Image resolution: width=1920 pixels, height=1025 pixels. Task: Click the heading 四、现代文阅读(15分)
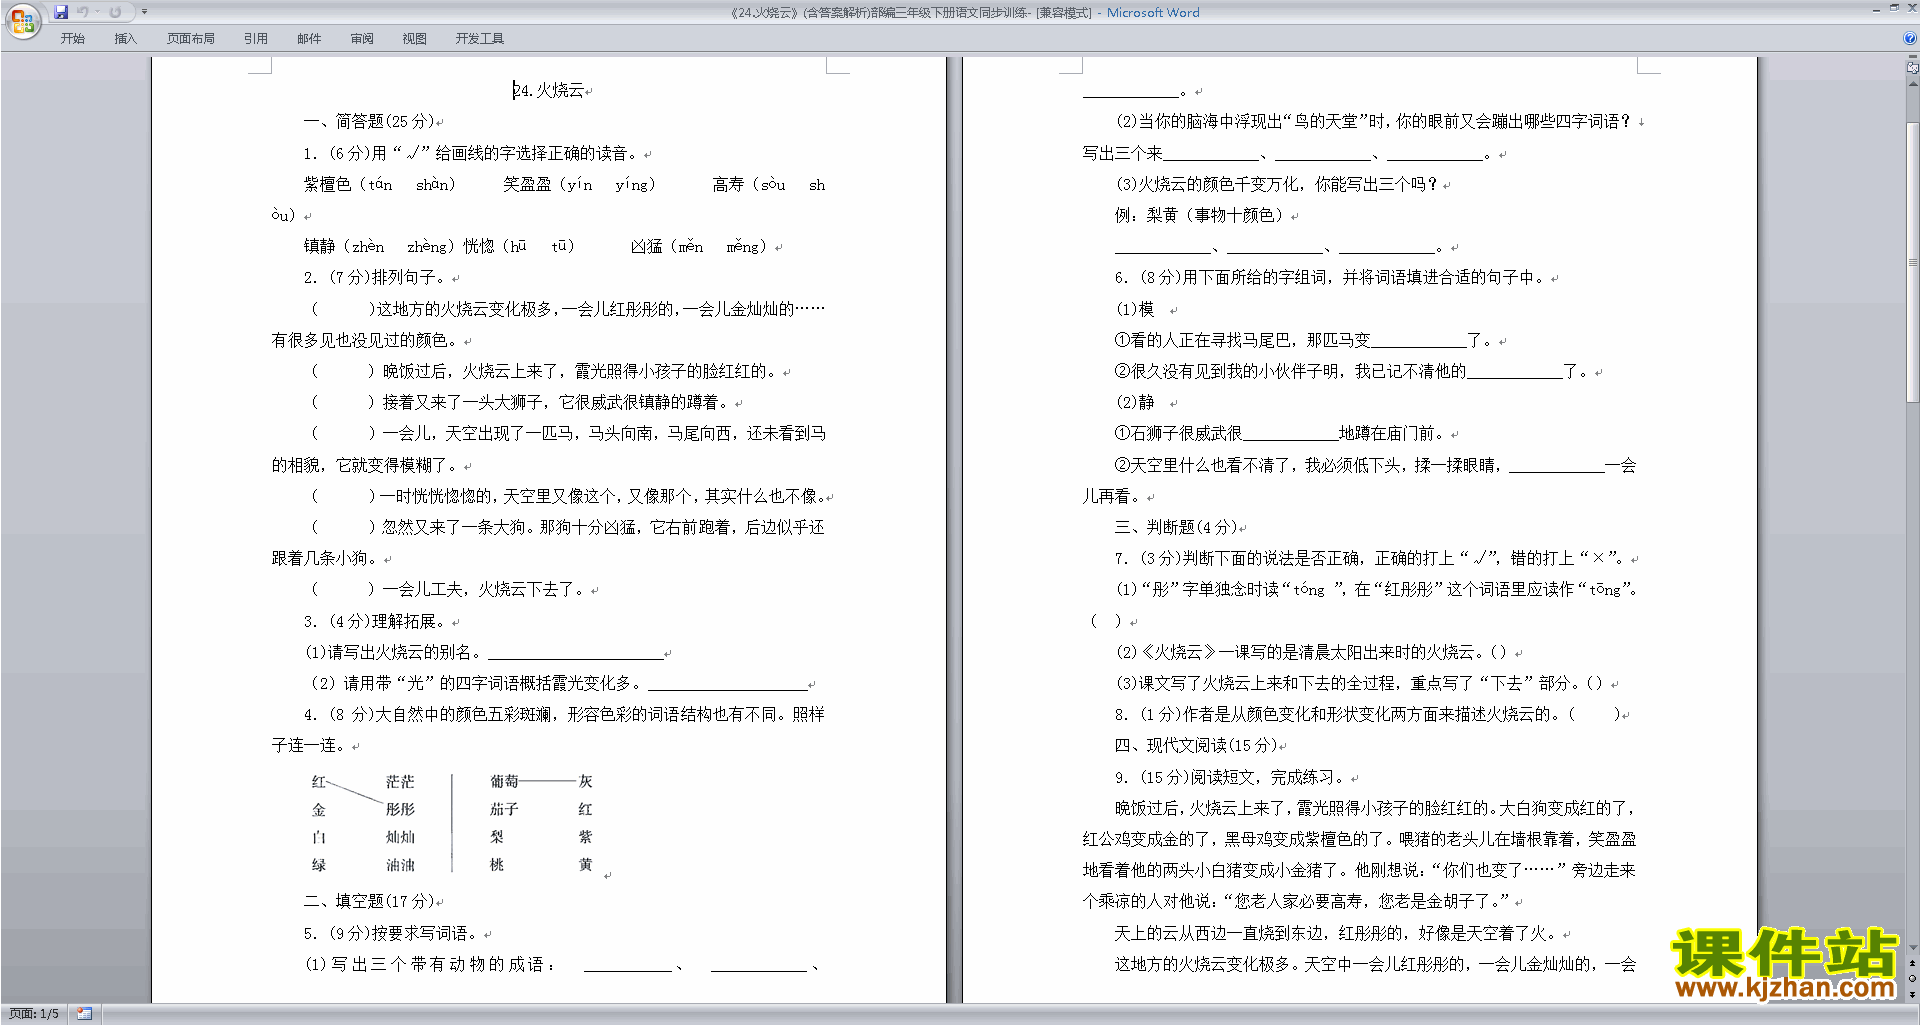point(1196,745)
